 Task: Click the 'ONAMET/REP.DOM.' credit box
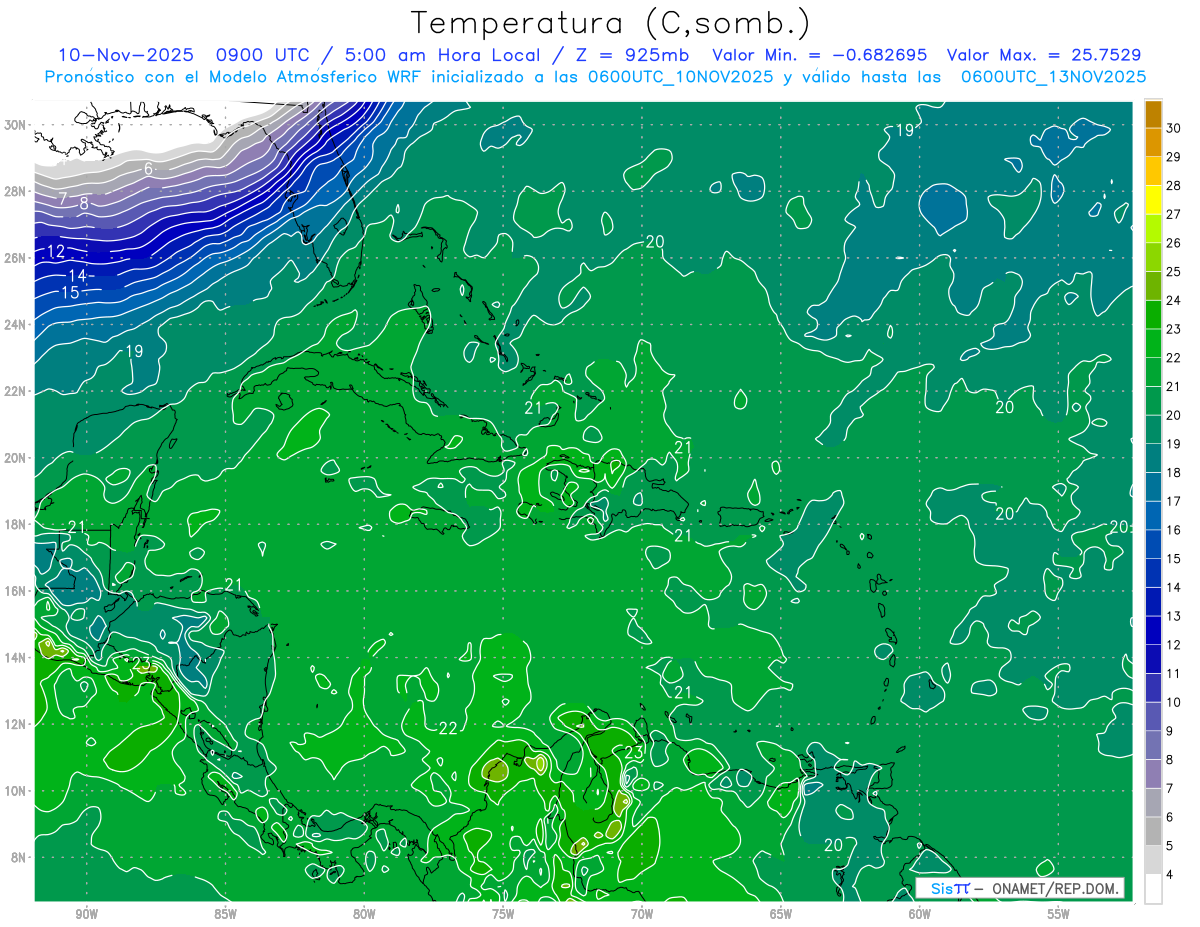(x=1020, y=888)
